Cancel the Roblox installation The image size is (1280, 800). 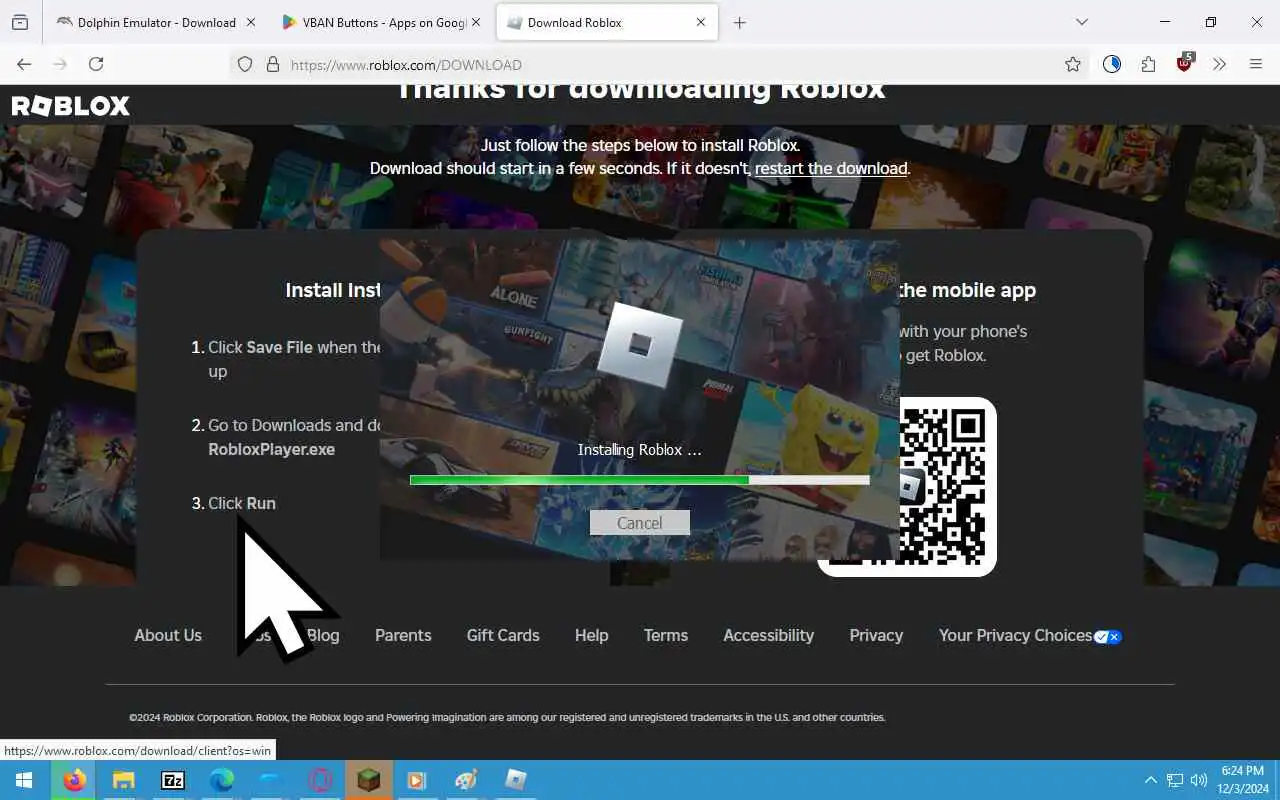640,523
